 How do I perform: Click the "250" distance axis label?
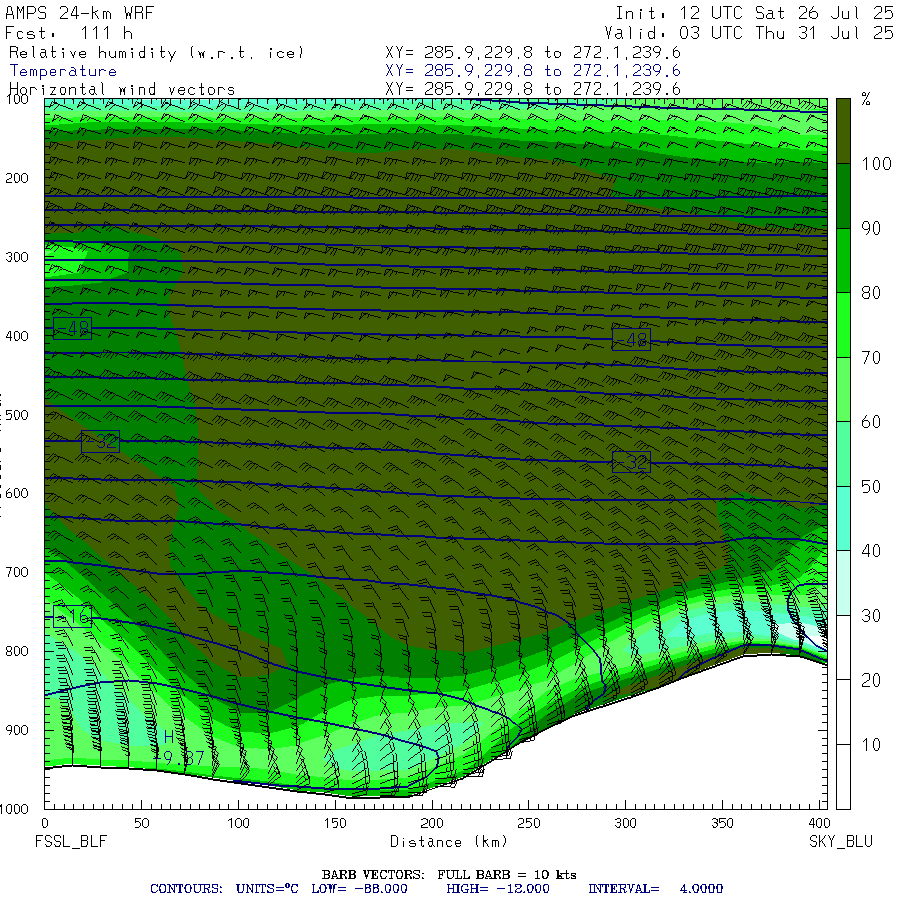click(529, 823)
